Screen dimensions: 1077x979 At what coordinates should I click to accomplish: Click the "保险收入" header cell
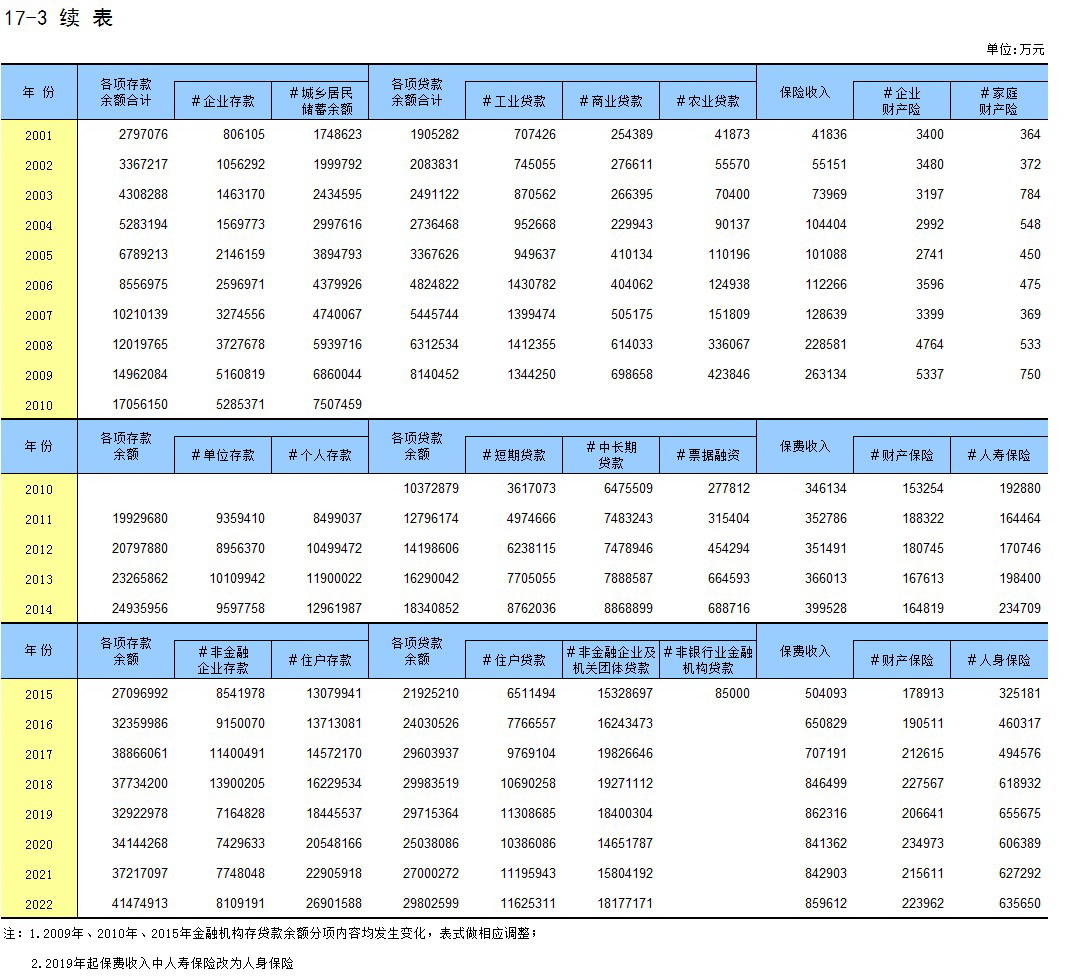point(805,92)
